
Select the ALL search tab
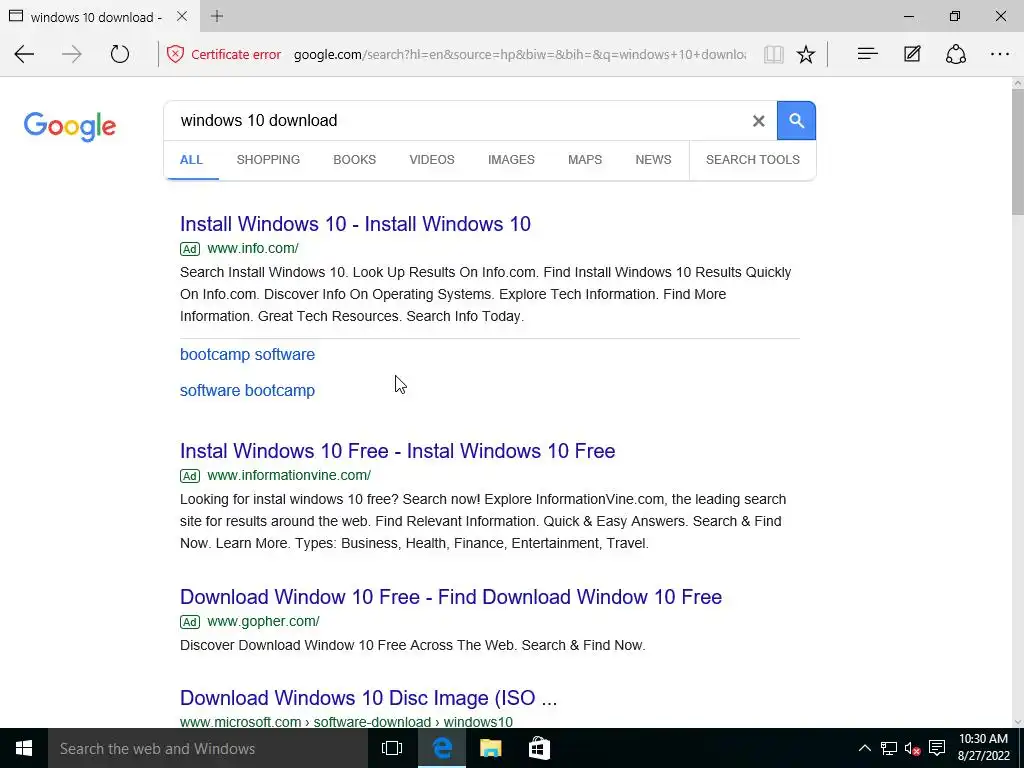pyautogui.click(x=191, y=160)
